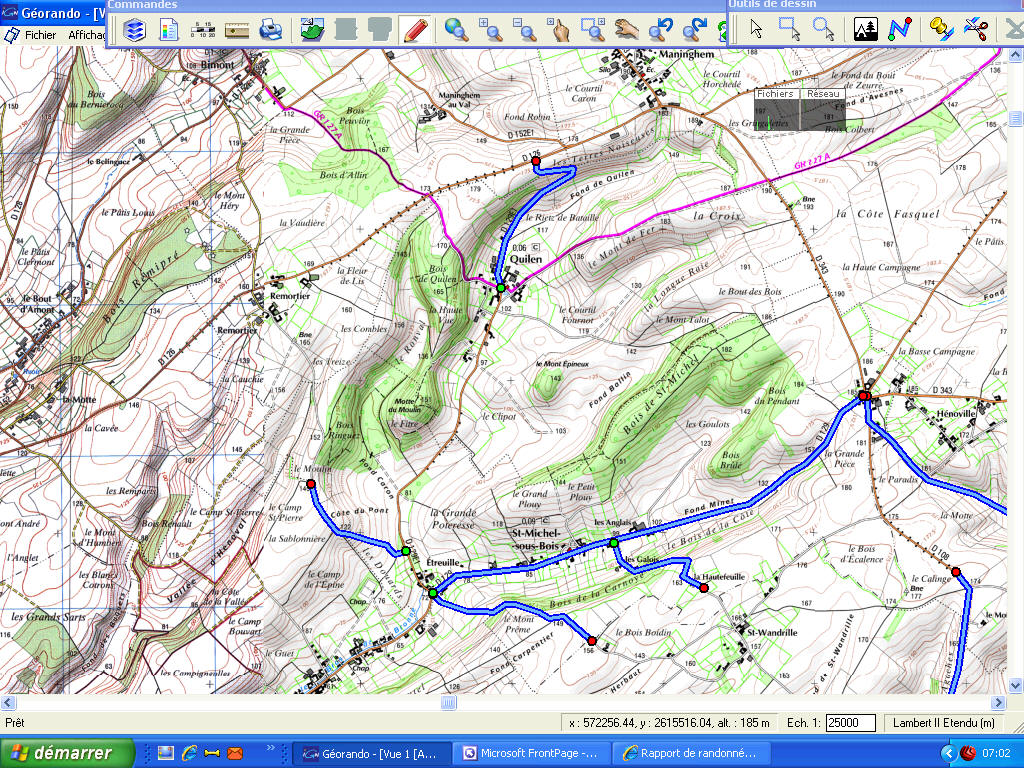Select the zoom out magnifier tool
This screenshot has height=768, width=1024.
tap(524, 30)
